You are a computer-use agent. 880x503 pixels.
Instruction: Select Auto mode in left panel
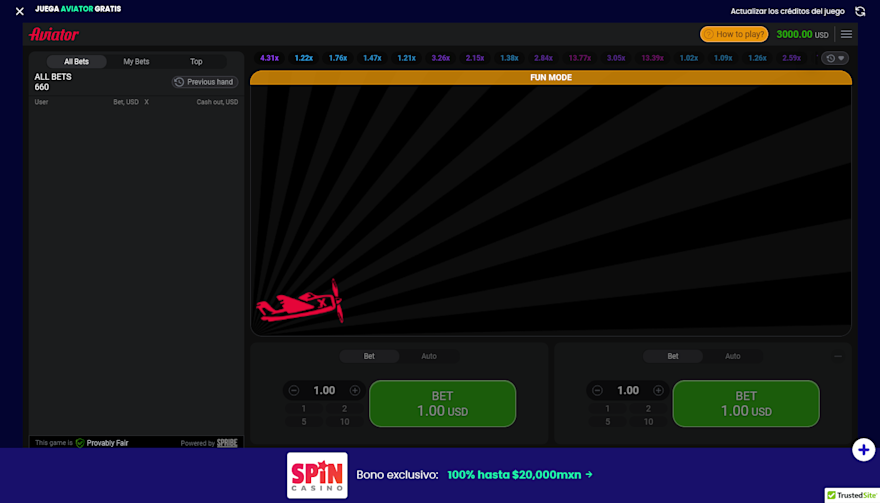(429, 356)
